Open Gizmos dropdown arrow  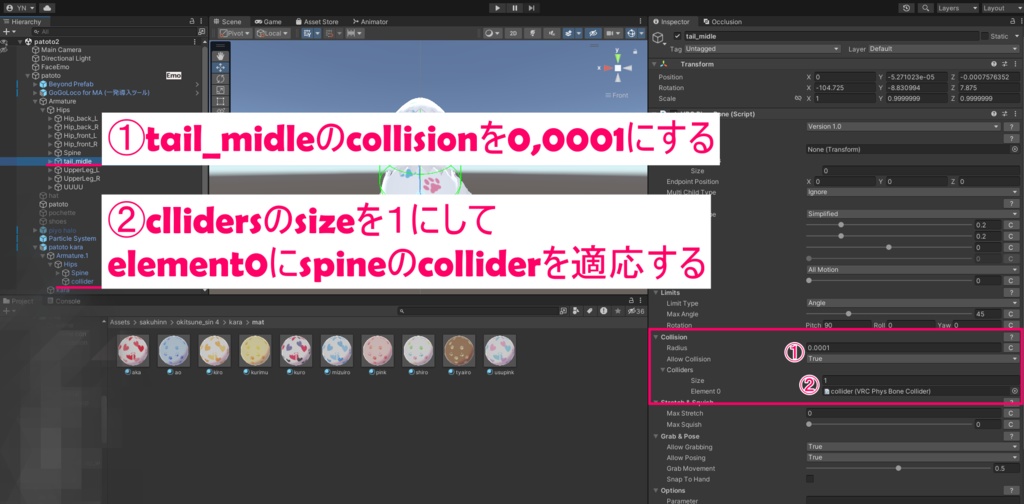click(x=641, y=33)
